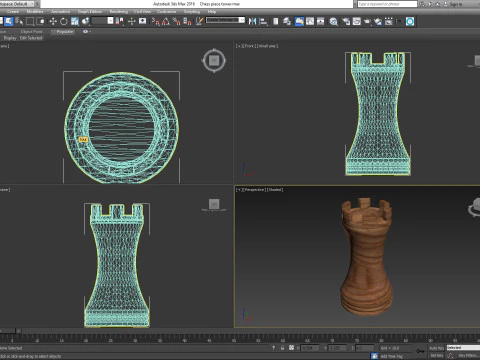Open the Graph Editors menu
The height and width of the screenshot is (360, 480).
point(90,12)
